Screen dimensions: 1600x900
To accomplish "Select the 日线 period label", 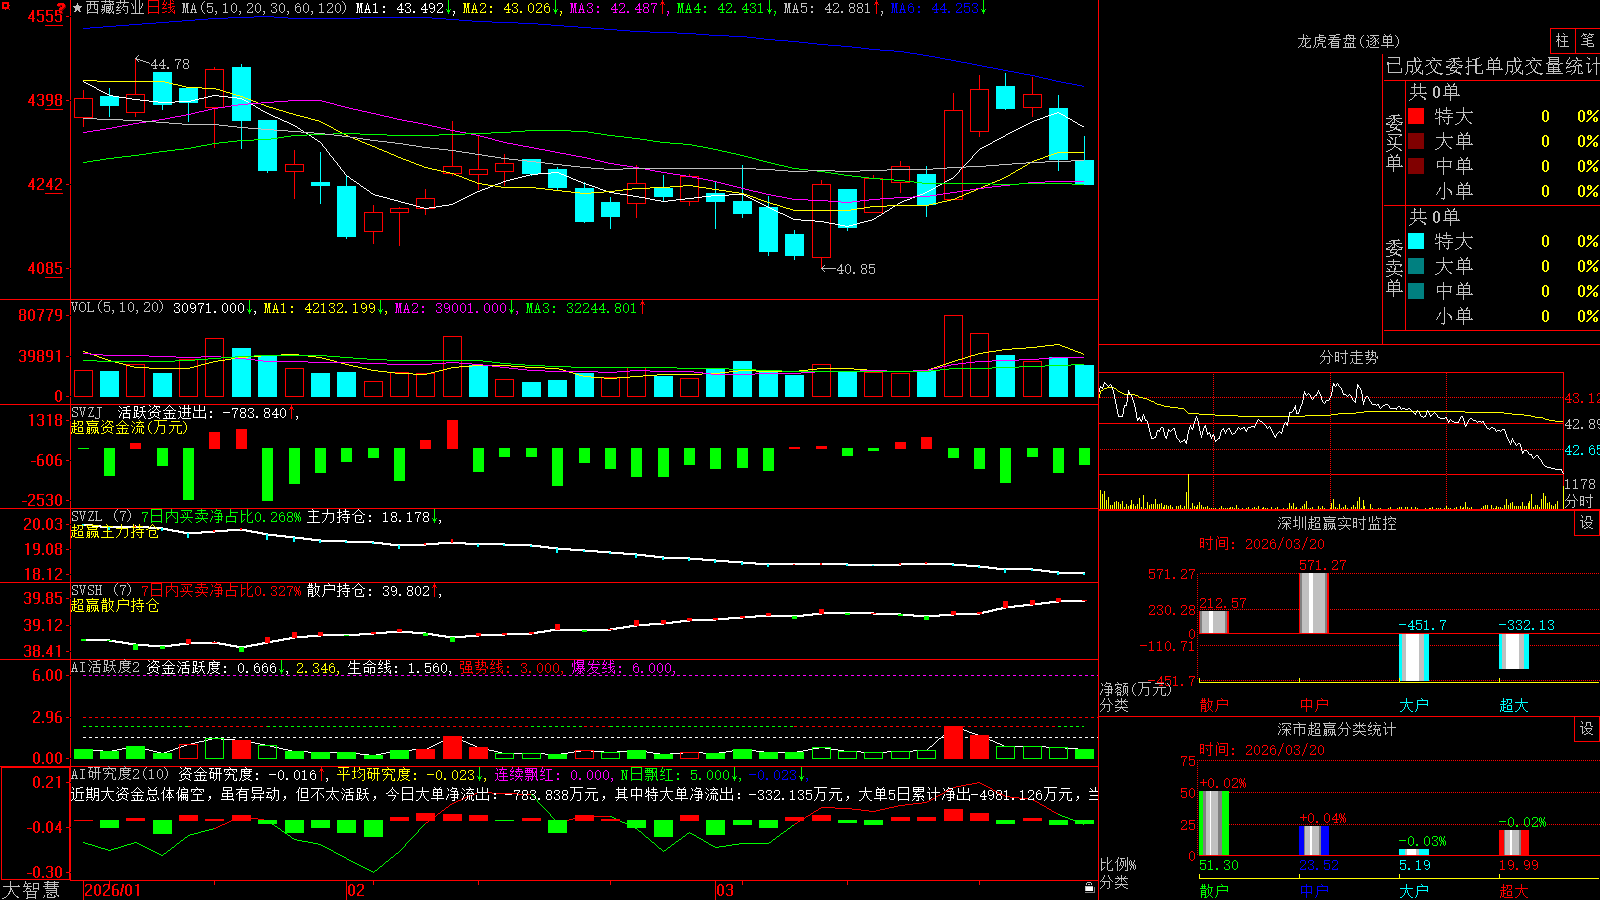I will (x=161, y=8).
